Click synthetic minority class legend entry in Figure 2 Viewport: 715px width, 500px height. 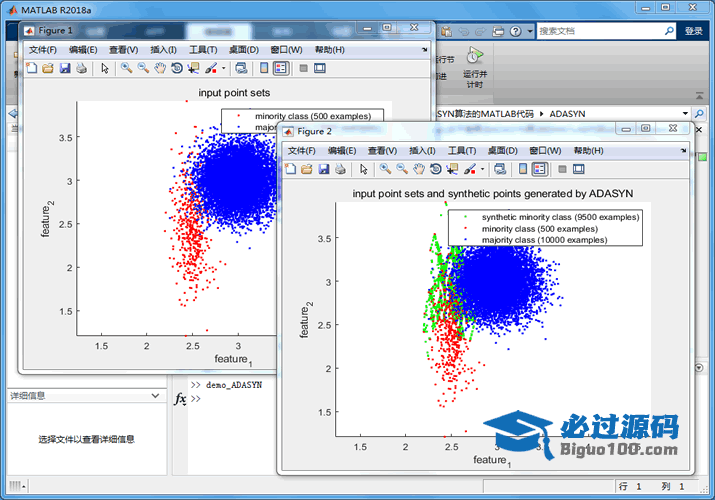560,217
